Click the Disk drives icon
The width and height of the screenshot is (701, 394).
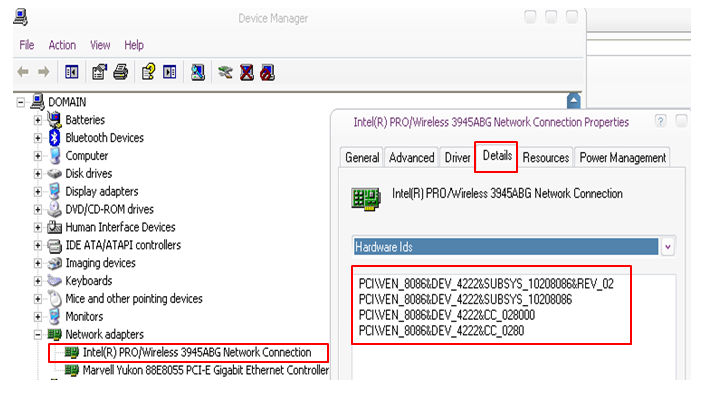click(x=55, y=174)
